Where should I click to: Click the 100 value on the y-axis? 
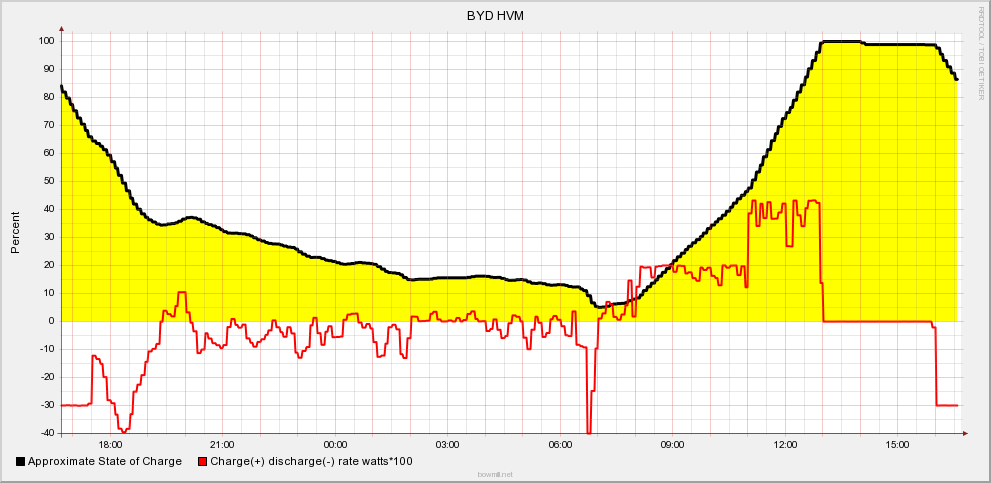45,41
